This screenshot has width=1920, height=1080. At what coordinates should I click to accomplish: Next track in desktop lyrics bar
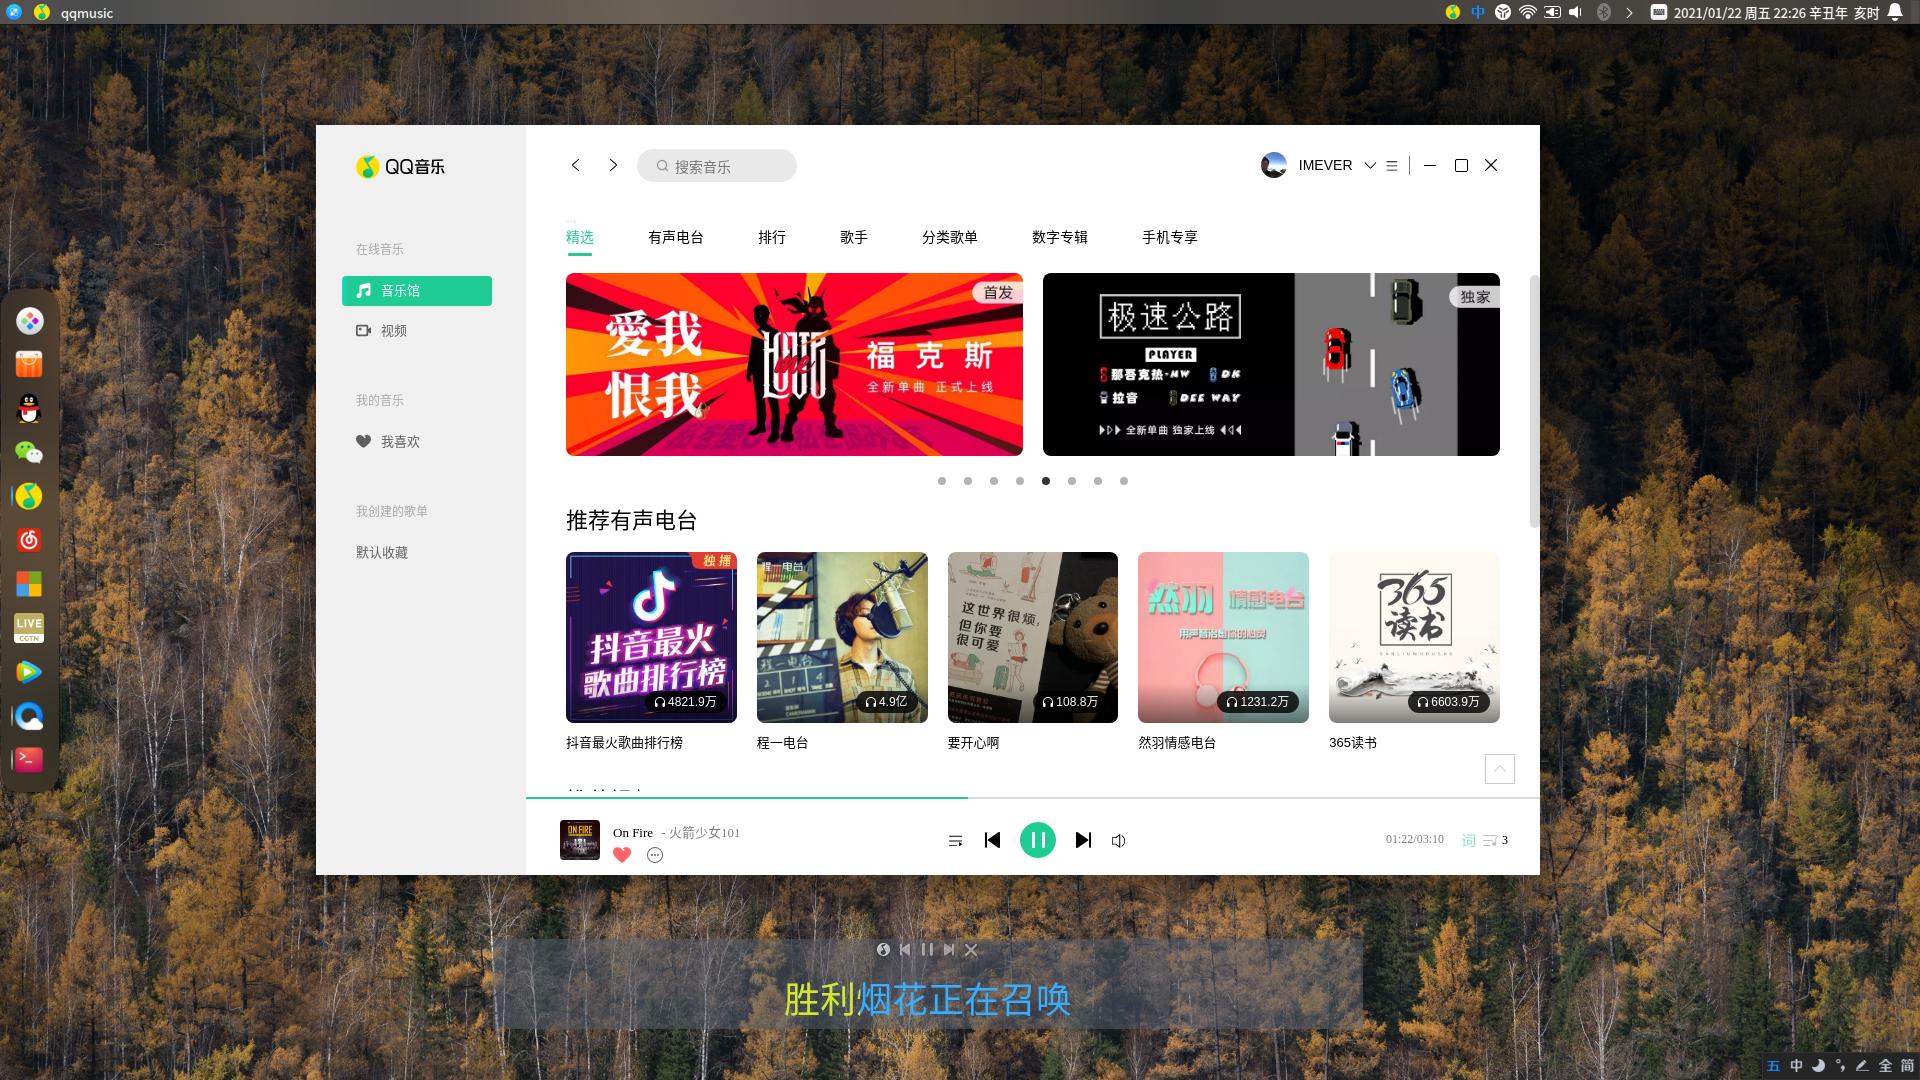pyautogui.click(x=949, y=950)
